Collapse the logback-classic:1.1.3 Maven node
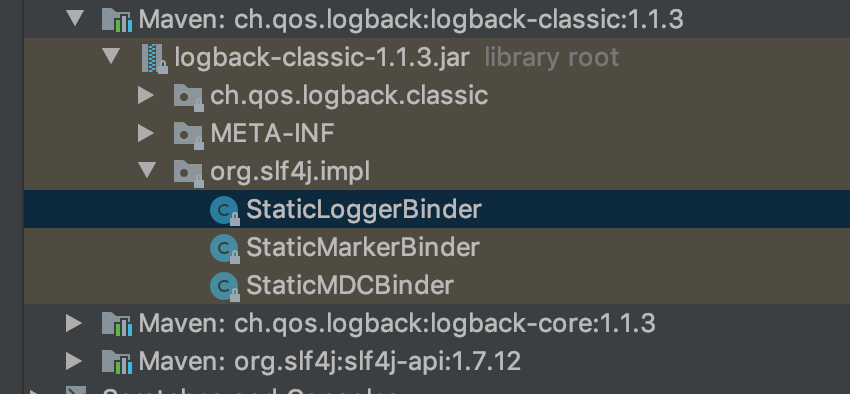The height and width of the screenshot is (394, 850). pos(75,19)
